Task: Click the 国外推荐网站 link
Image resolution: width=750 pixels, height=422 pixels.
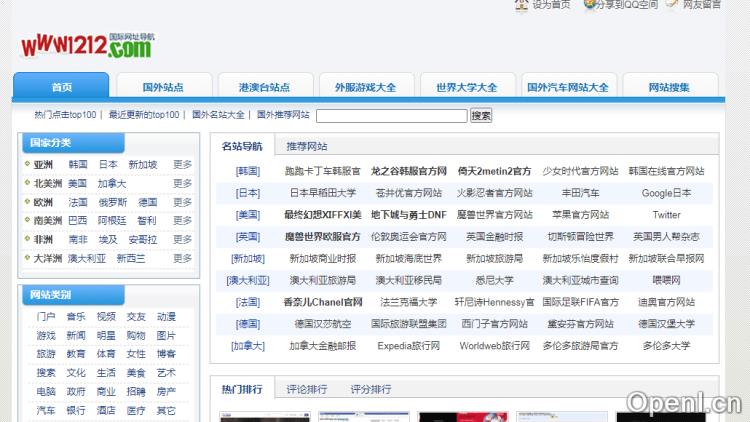Action: (283, 115)
